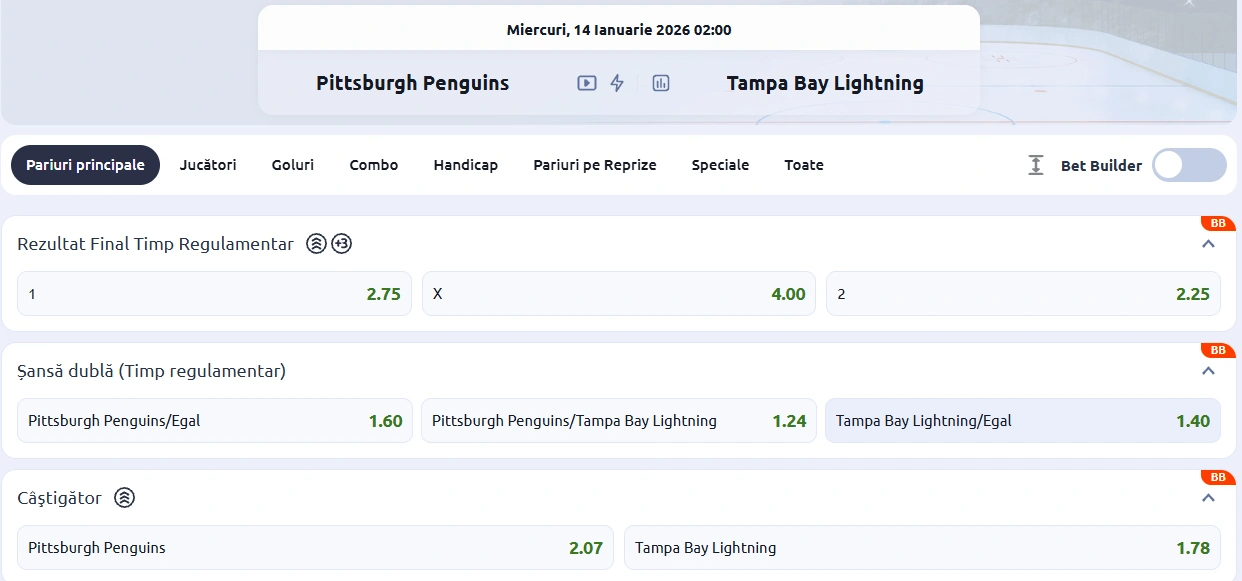The width and height of the screenshot is (1242, 581).
Task: Select Pittsburgh Penguins/Egal at 1.60
Action: (214, 420)
